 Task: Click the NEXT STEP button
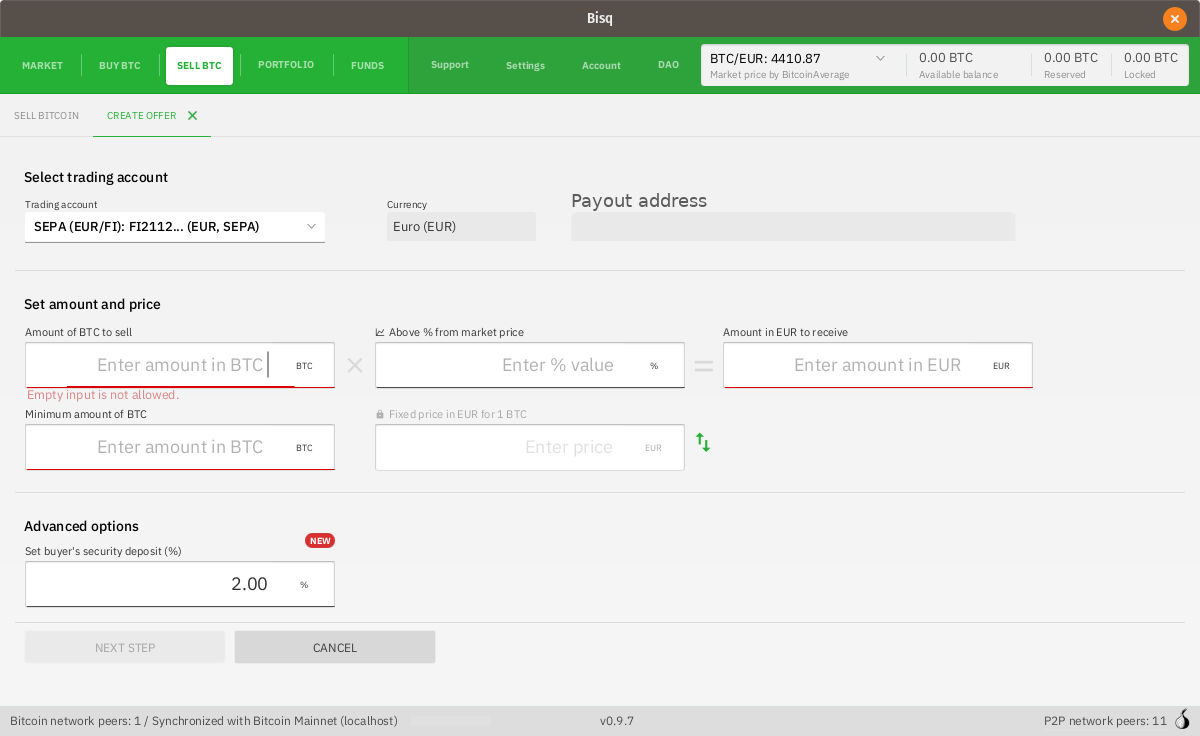pos(125,647)
